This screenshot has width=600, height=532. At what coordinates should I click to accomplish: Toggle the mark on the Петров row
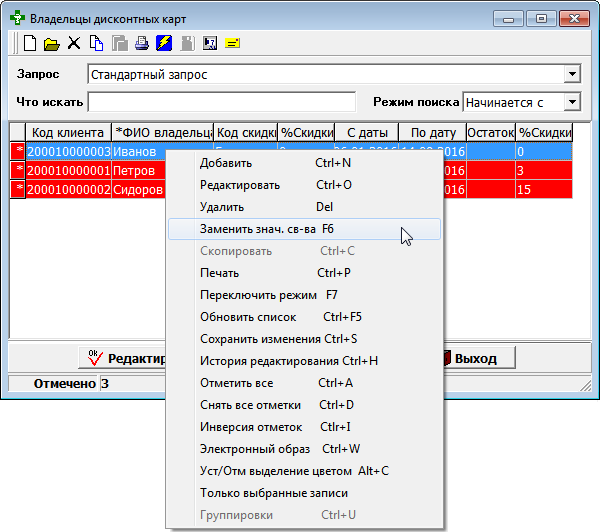(x=17, y=171)
